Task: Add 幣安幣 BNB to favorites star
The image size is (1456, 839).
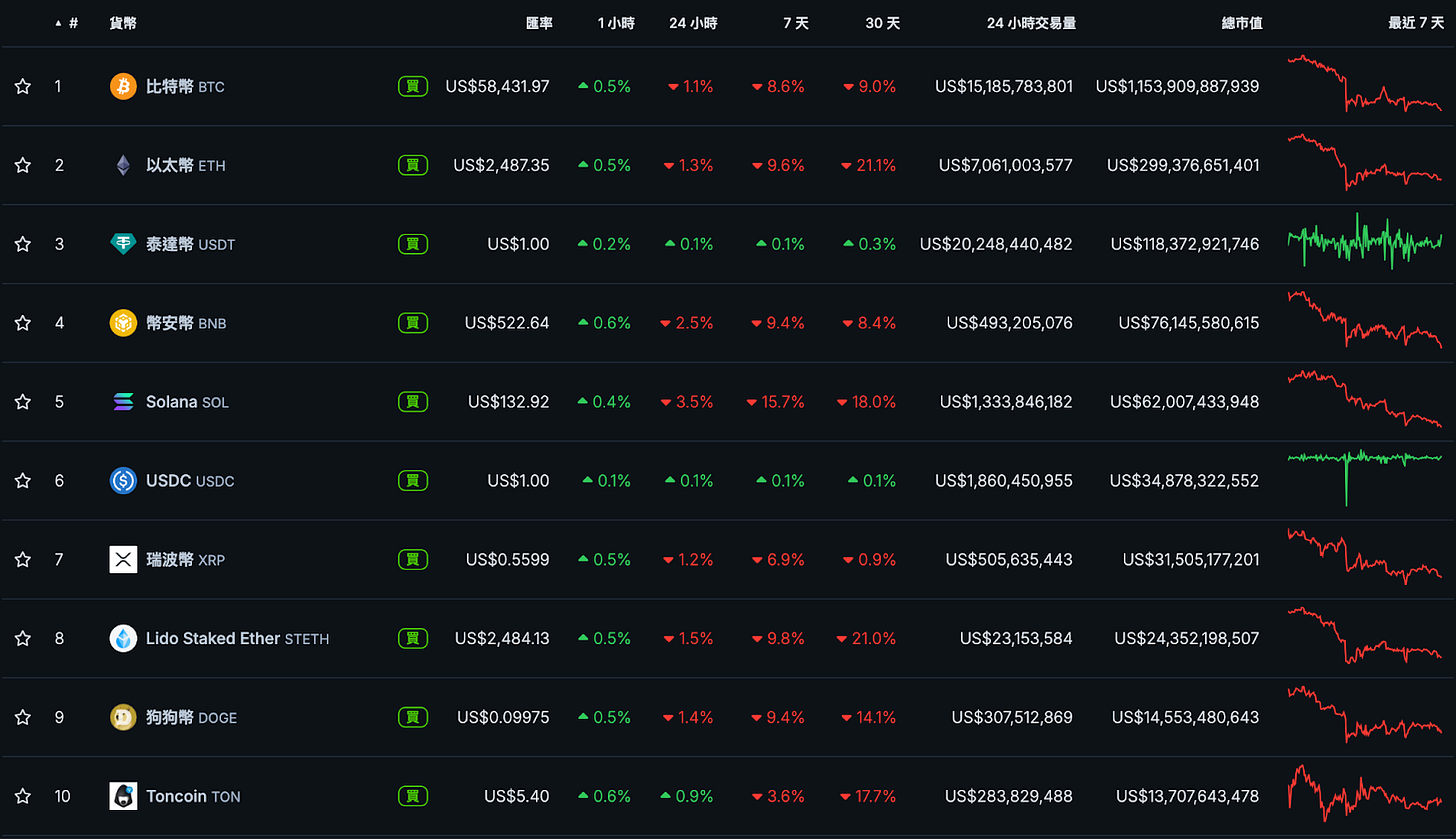Action: (23, 323)
